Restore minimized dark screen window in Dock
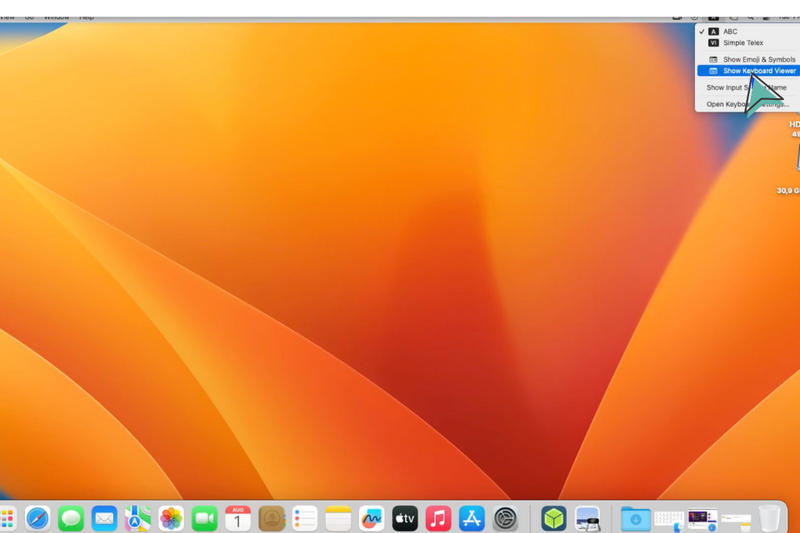The height and width of the screenshot is (533, 800). [703, 520]
